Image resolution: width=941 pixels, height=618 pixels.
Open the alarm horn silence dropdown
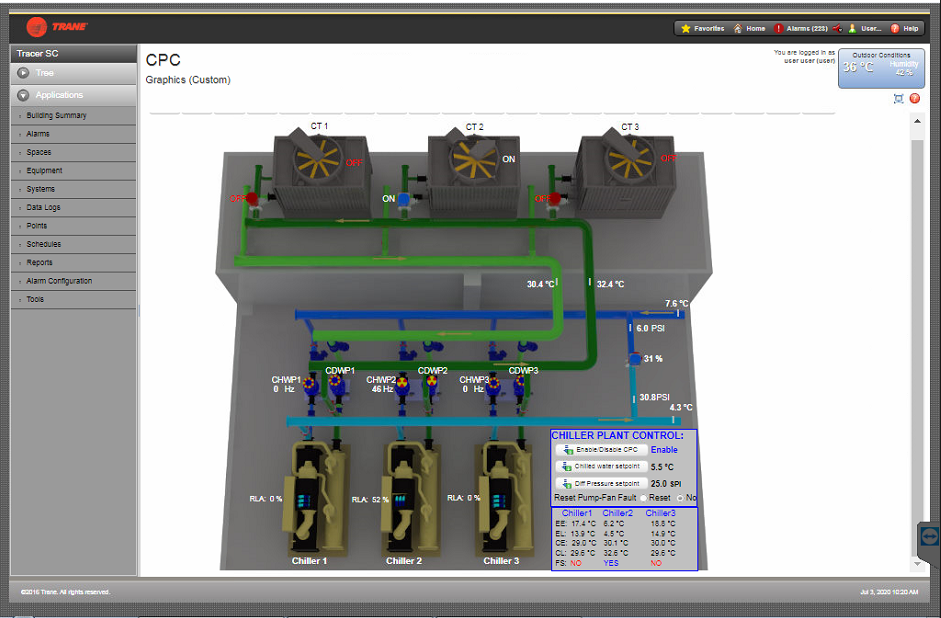click(x=837, y=28)
